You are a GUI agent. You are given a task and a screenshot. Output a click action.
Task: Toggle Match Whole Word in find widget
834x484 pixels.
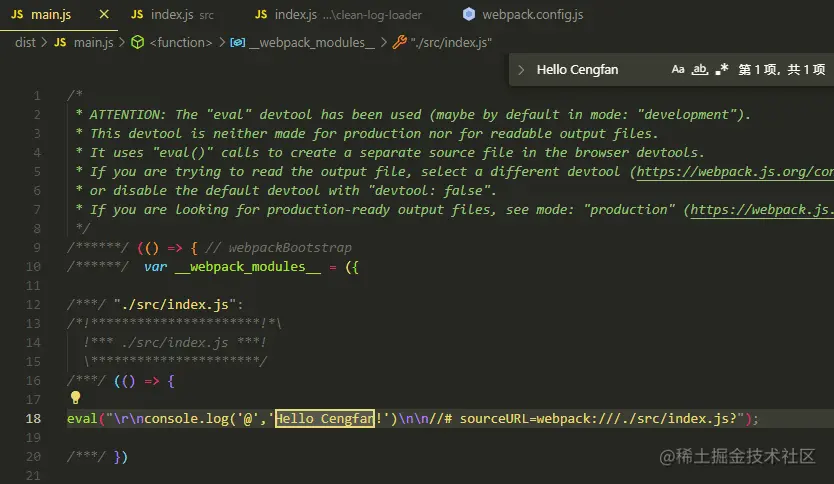click(699, 70)
